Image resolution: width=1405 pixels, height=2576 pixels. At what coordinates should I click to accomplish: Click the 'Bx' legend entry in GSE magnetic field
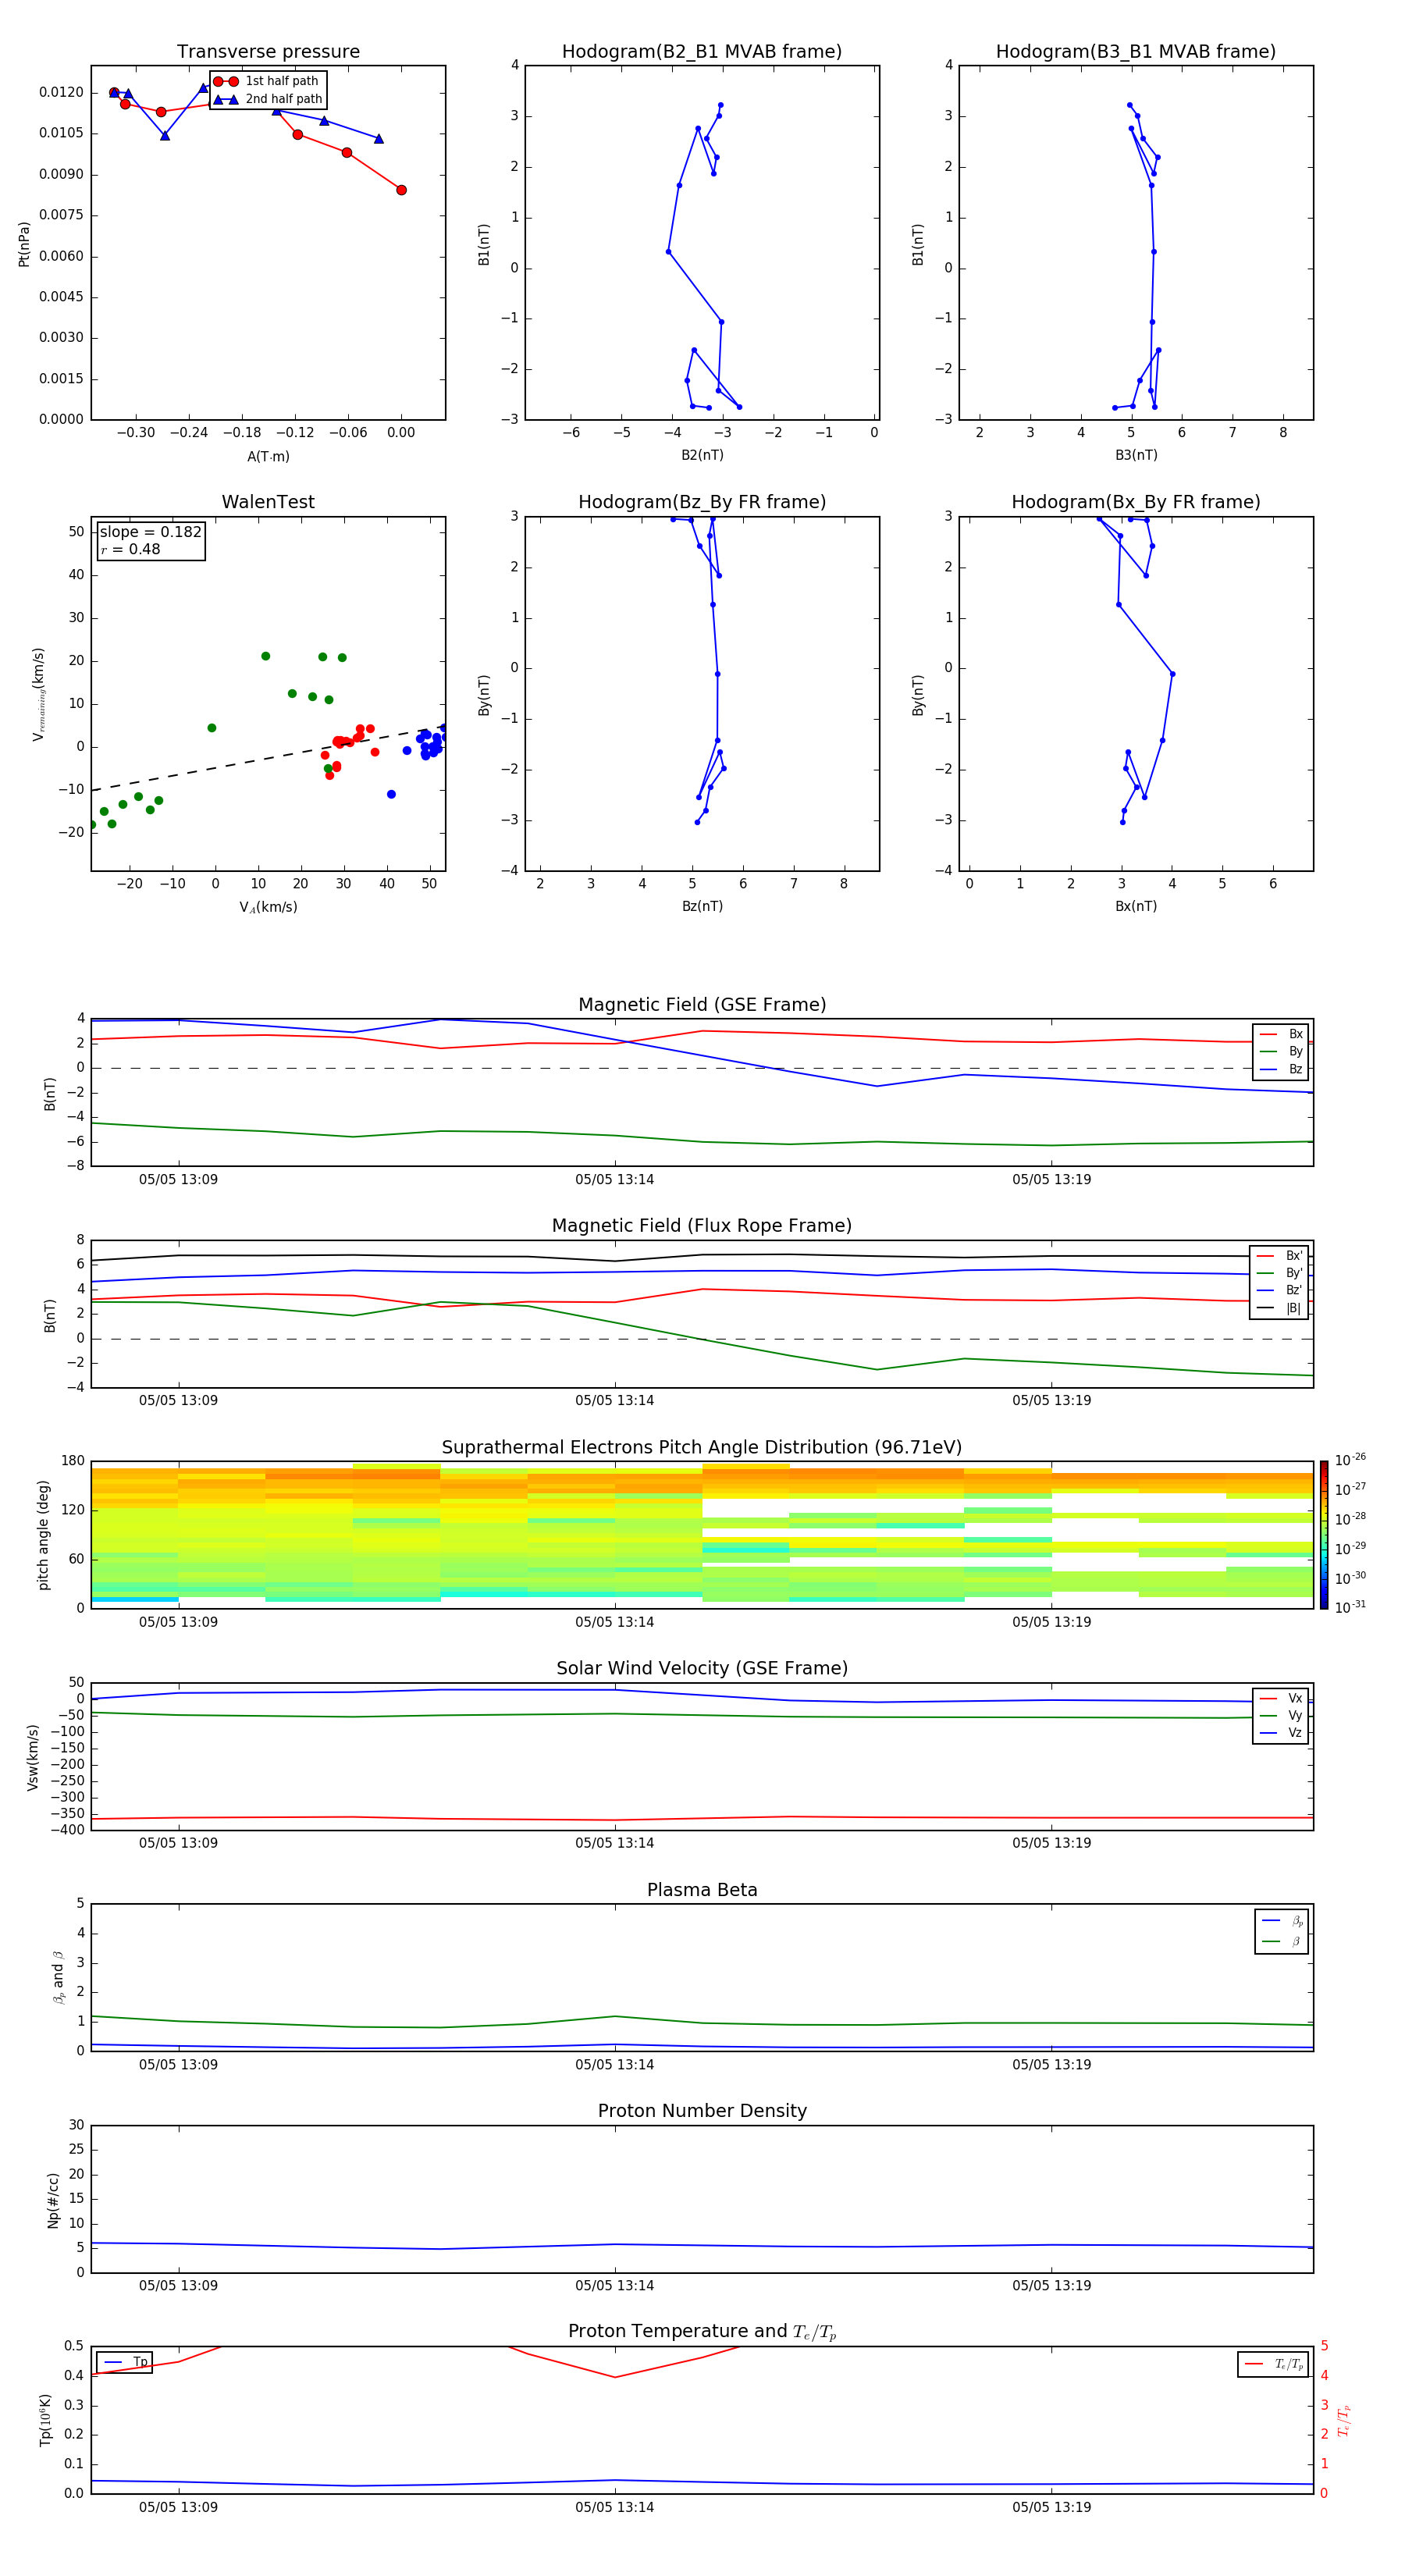1282,1034
